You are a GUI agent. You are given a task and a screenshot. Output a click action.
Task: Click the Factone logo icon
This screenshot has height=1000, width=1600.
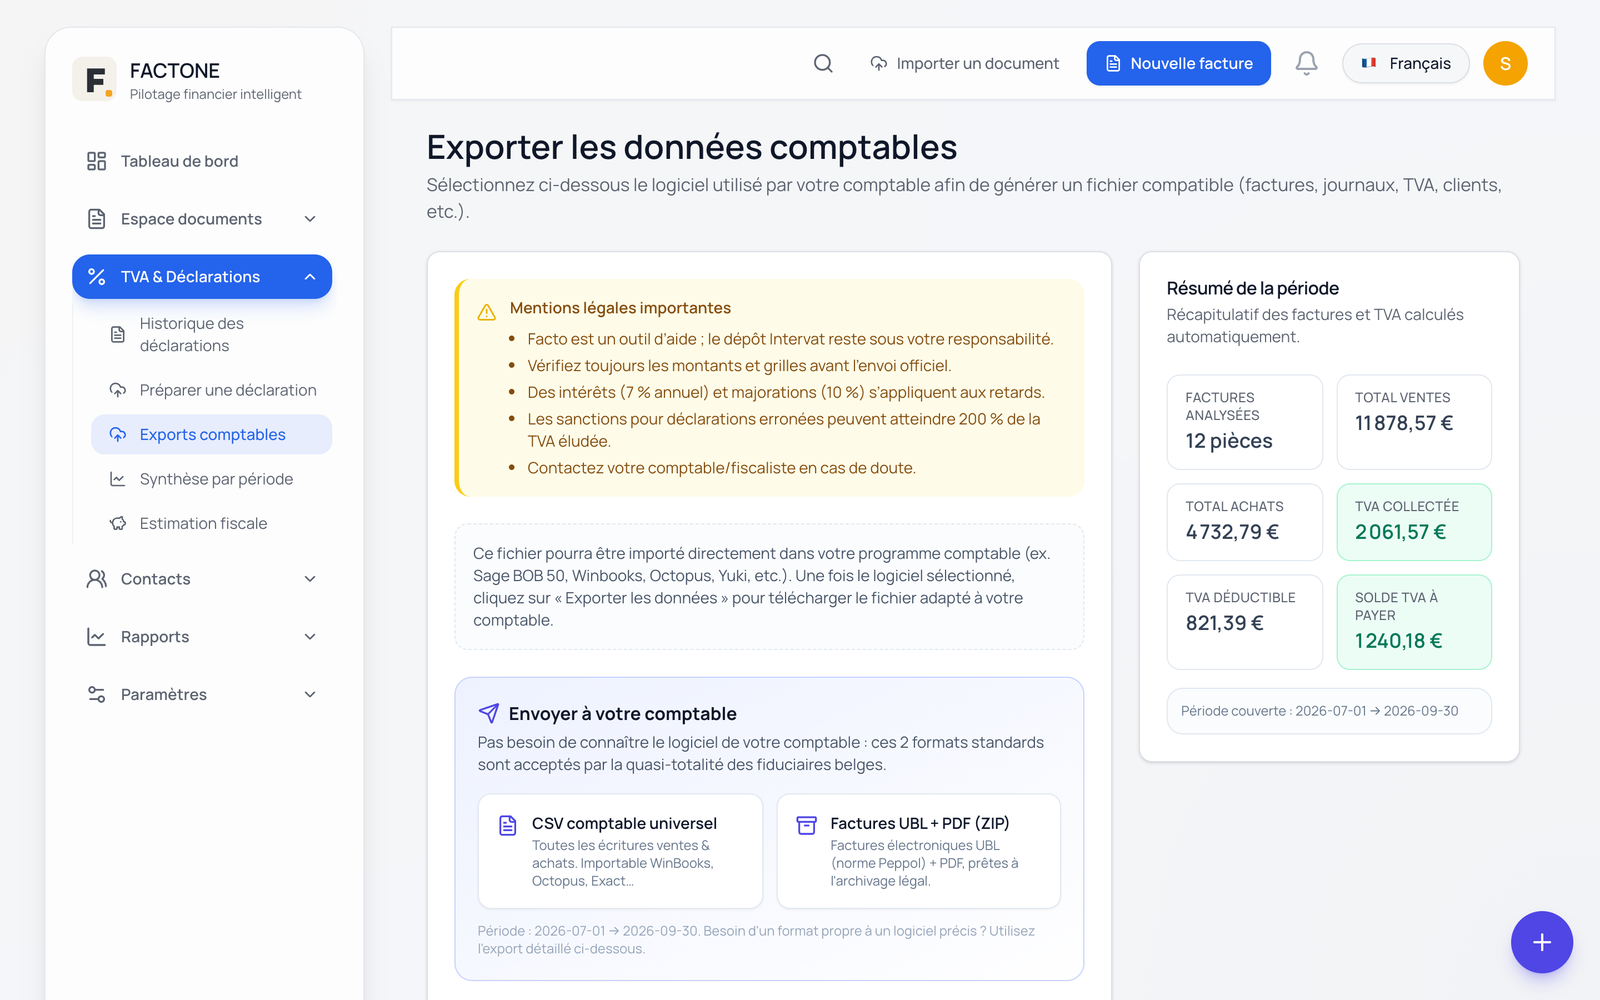(95, 79)
